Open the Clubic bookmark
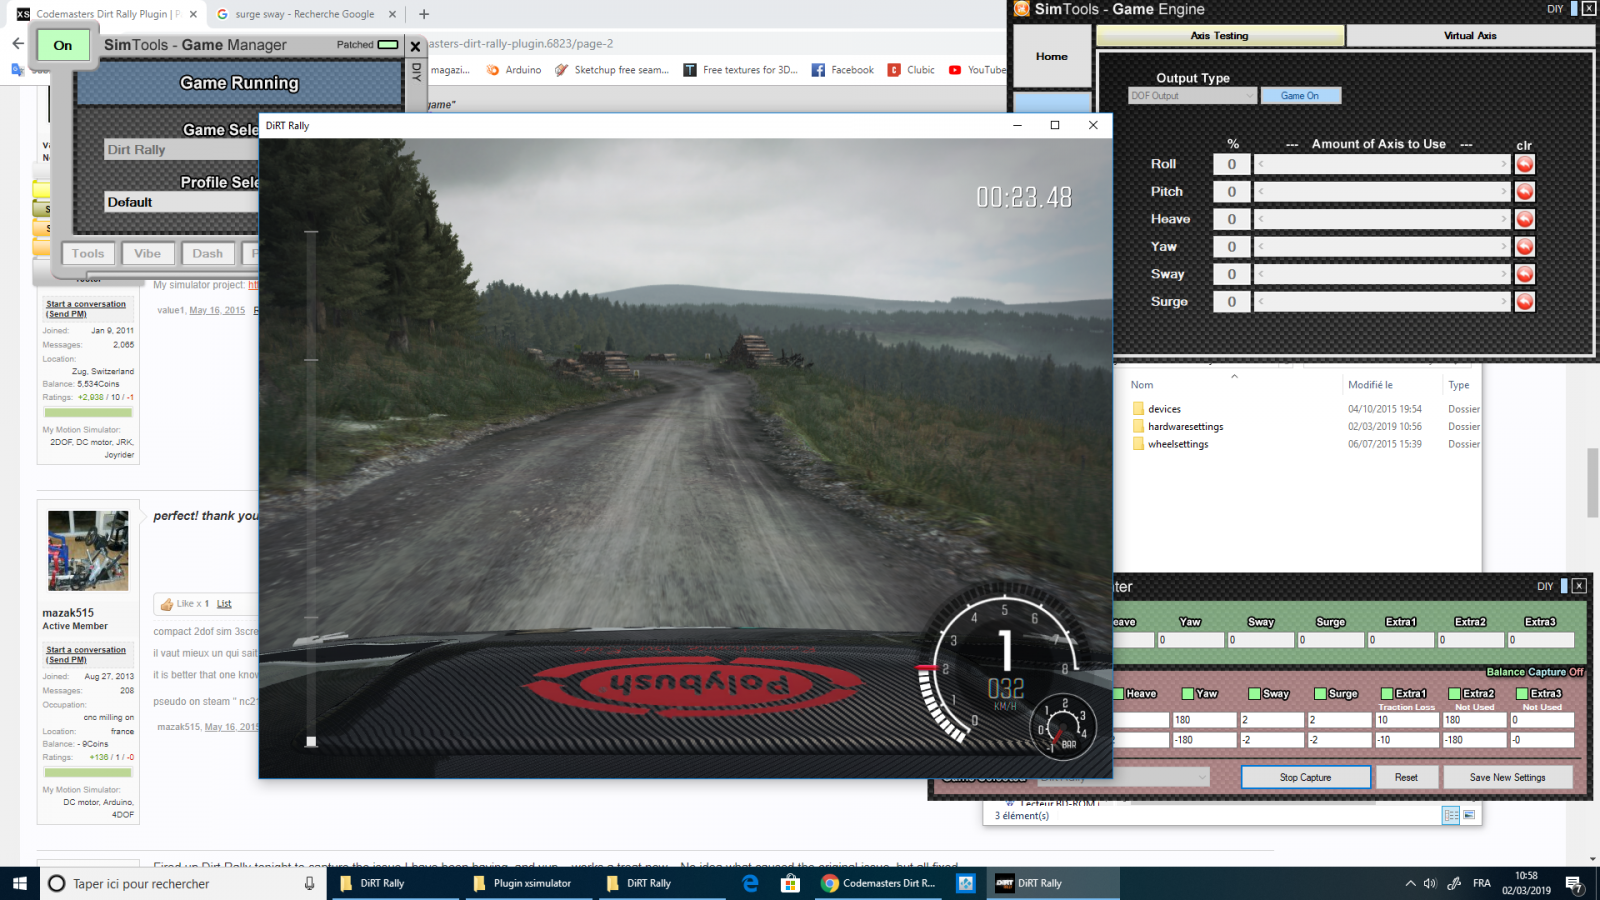 911,70
